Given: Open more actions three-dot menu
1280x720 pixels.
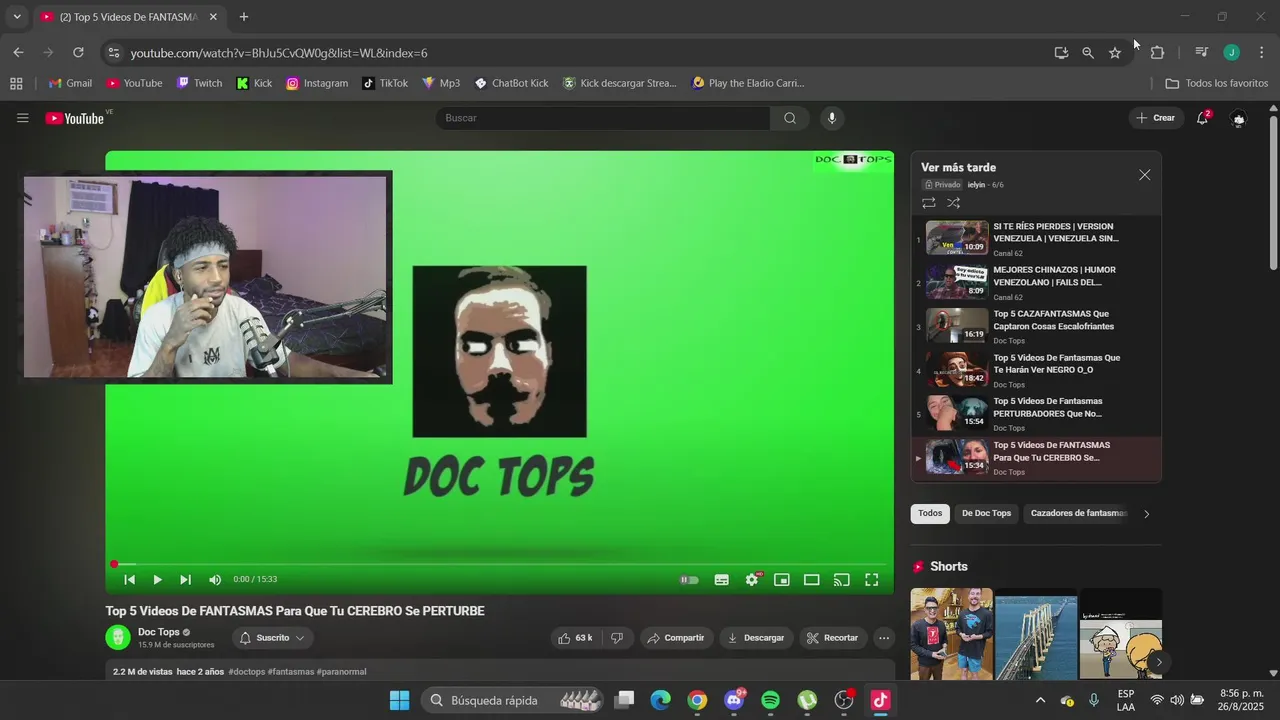Looking at the screenshot, I should (x=883, y=638).
